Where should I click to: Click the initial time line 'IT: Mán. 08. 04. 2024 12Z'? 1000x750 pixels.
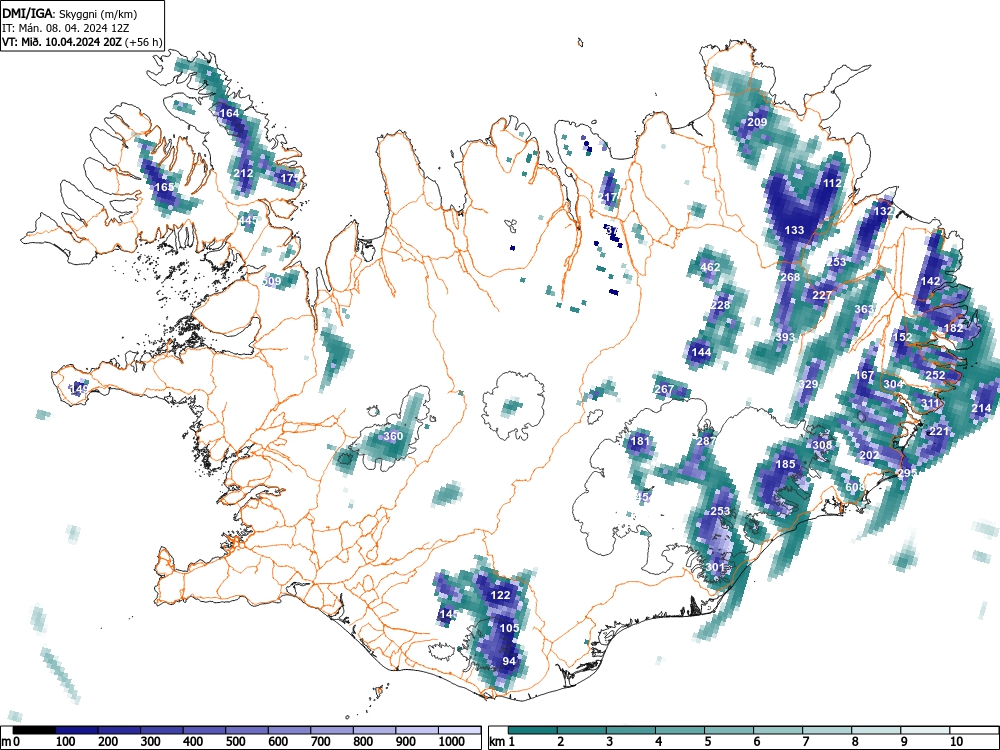click(68, 27)
